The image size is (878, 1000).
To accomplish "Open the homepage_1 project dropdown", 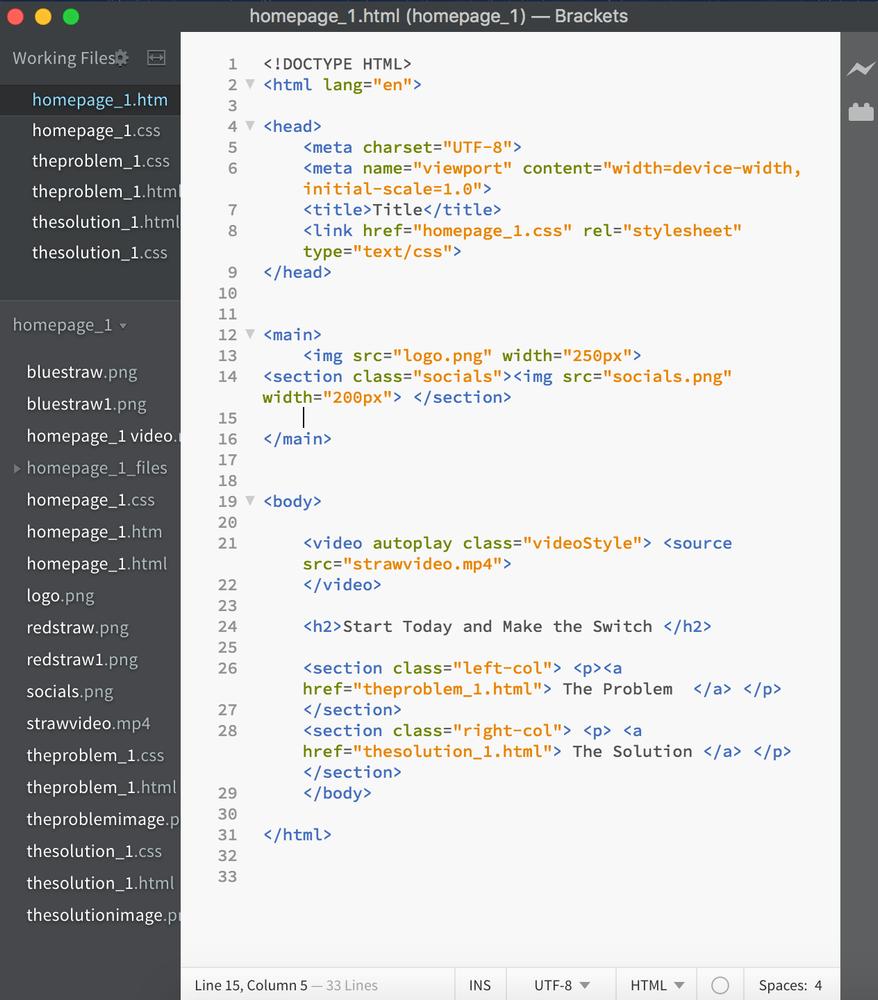I will (70, 325).
